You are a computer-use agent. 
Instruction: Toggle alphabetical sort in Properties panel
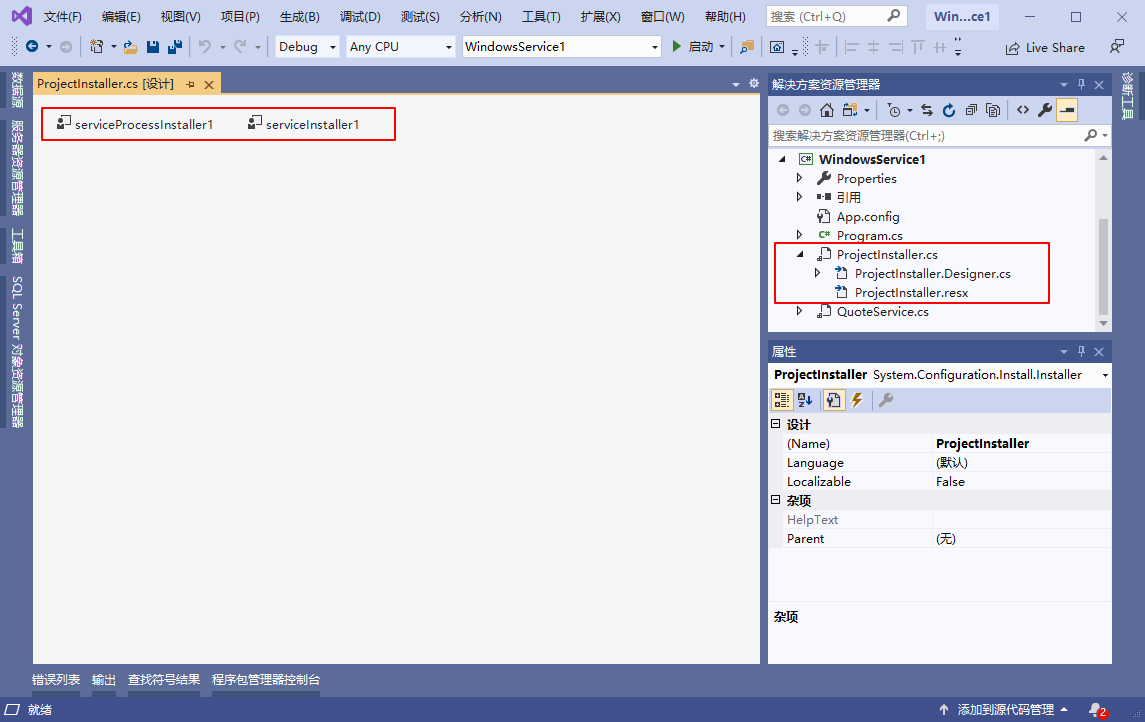[805, 400]
